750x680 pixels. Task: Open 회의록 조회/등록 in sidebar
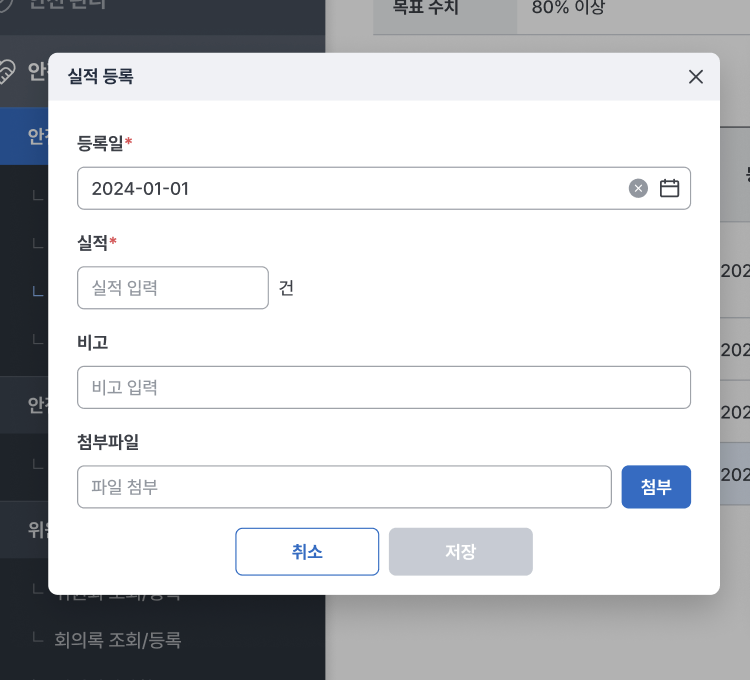(x=118, y=640)
